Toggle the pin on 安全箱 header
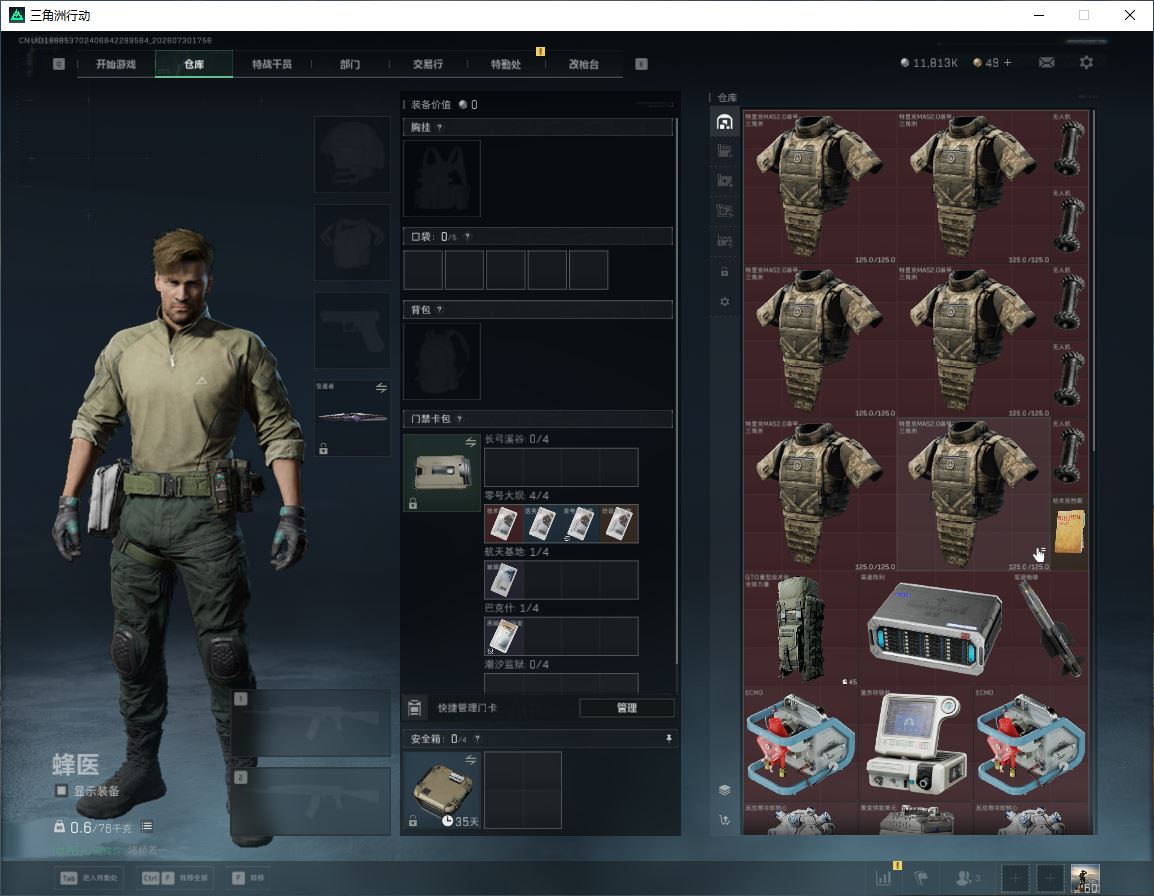 668,738
